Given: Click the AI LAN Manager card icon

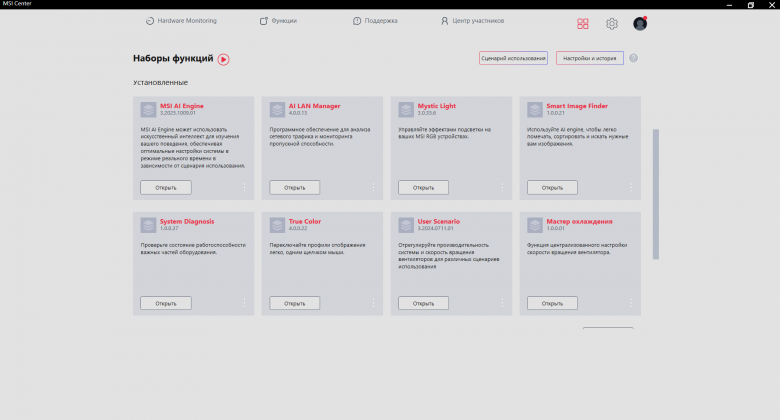Looking at the screenshot, I should 277,109.
